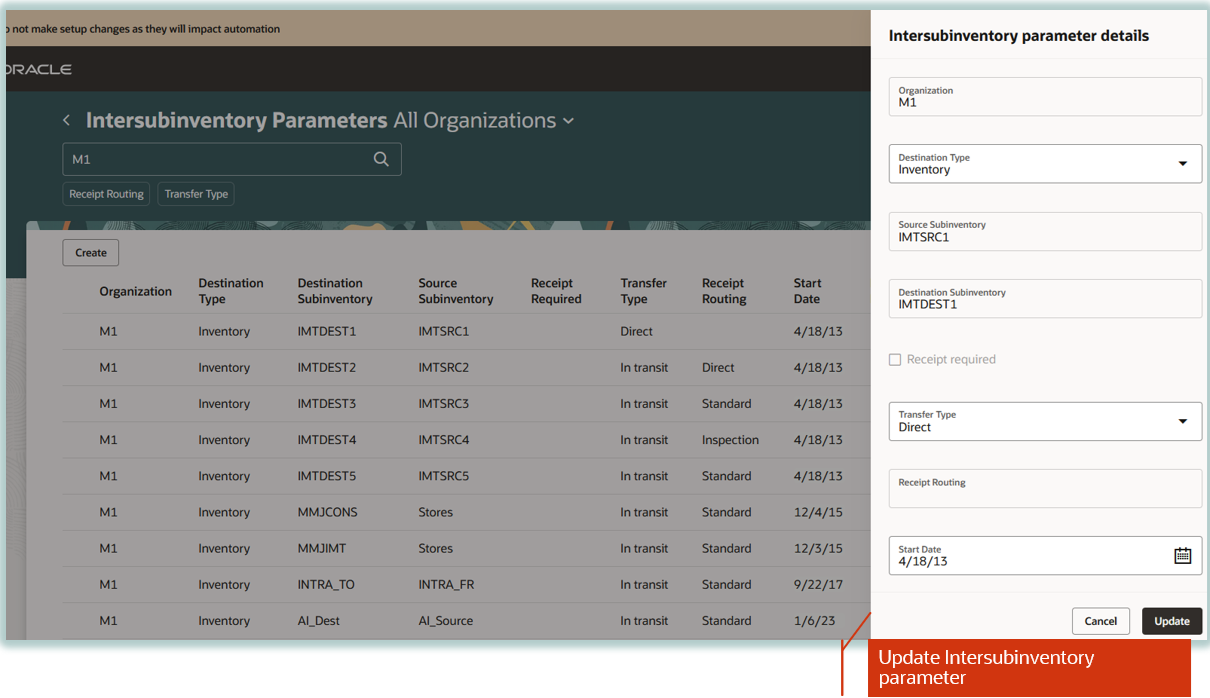
Task: Click the Source Subinventory column header
Action: tap(456, 291)
